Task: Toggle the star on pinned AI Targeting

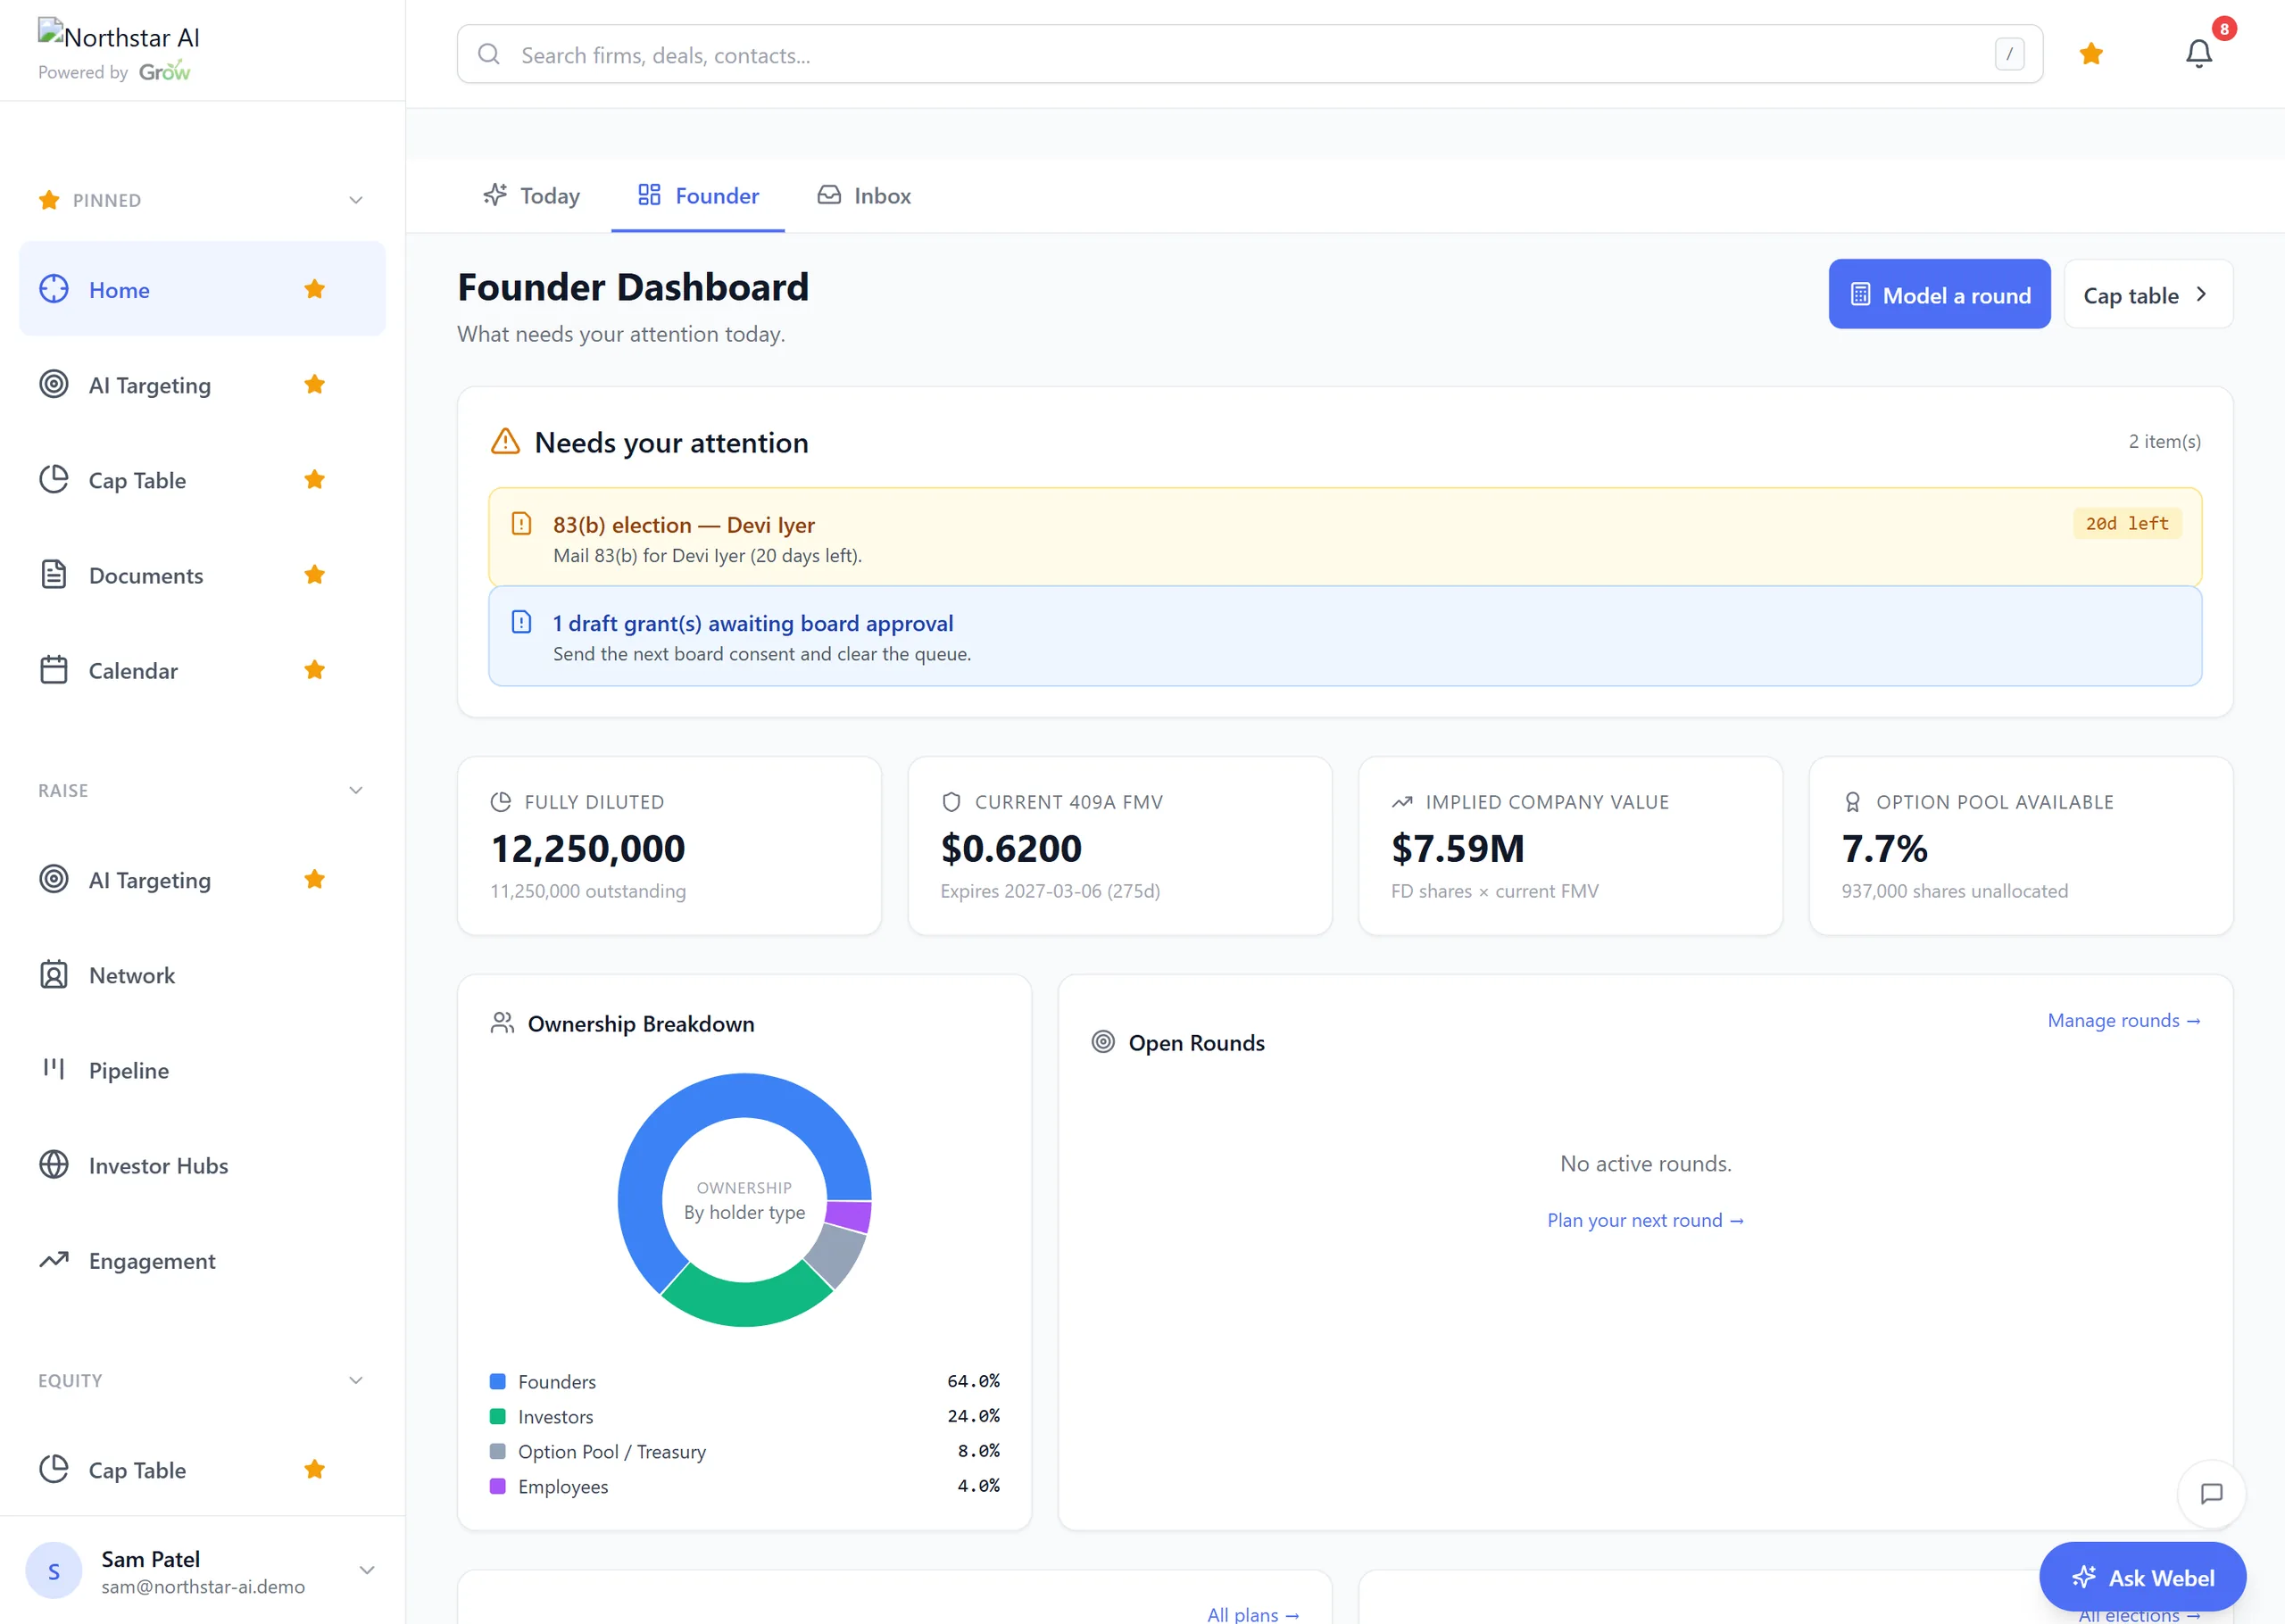Action: (314, 384)
